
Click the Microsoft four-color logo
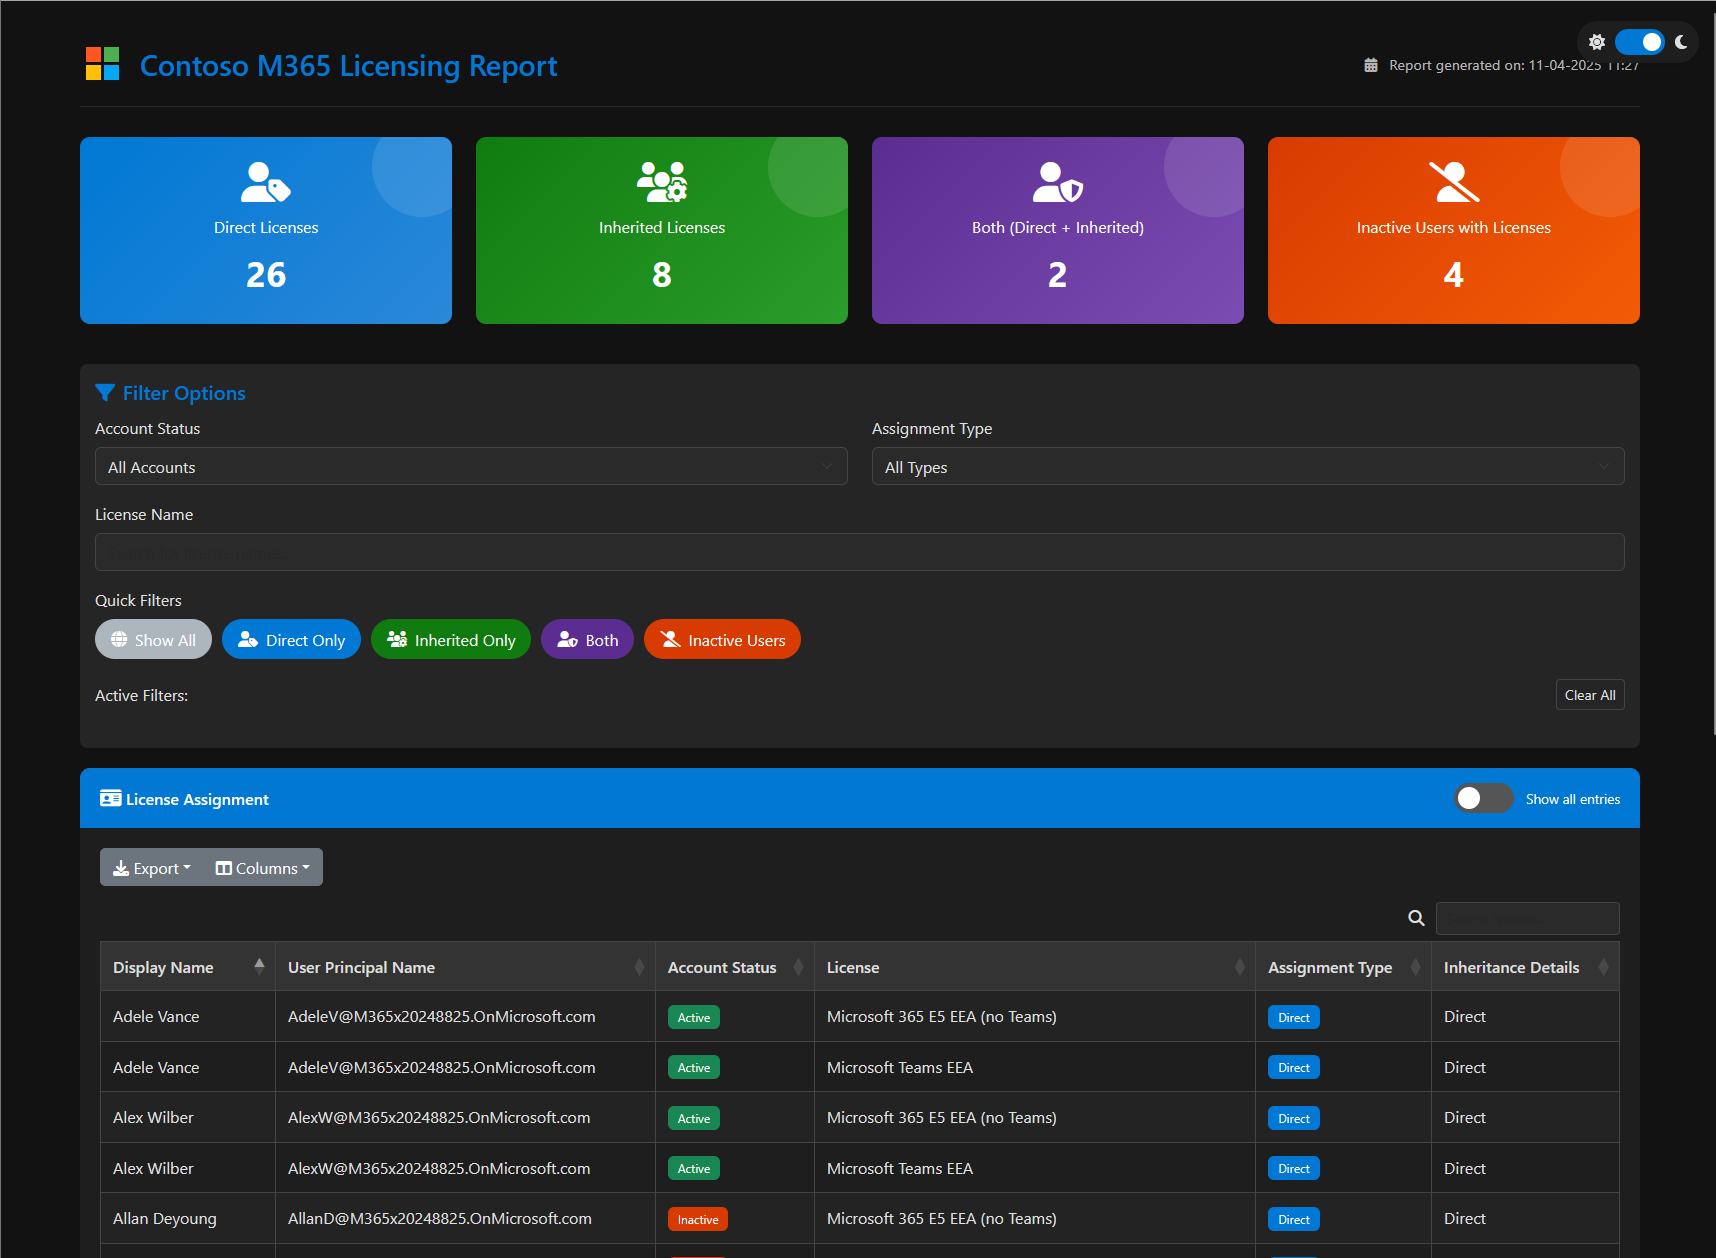(x=102, y=64)
